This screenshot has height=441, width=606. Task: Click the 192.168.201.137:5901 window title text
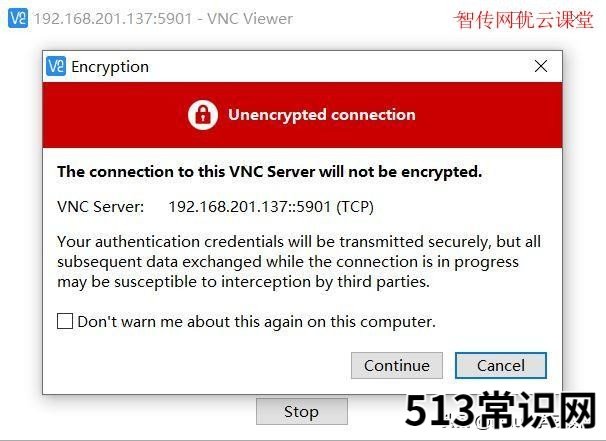pos(163,19)
